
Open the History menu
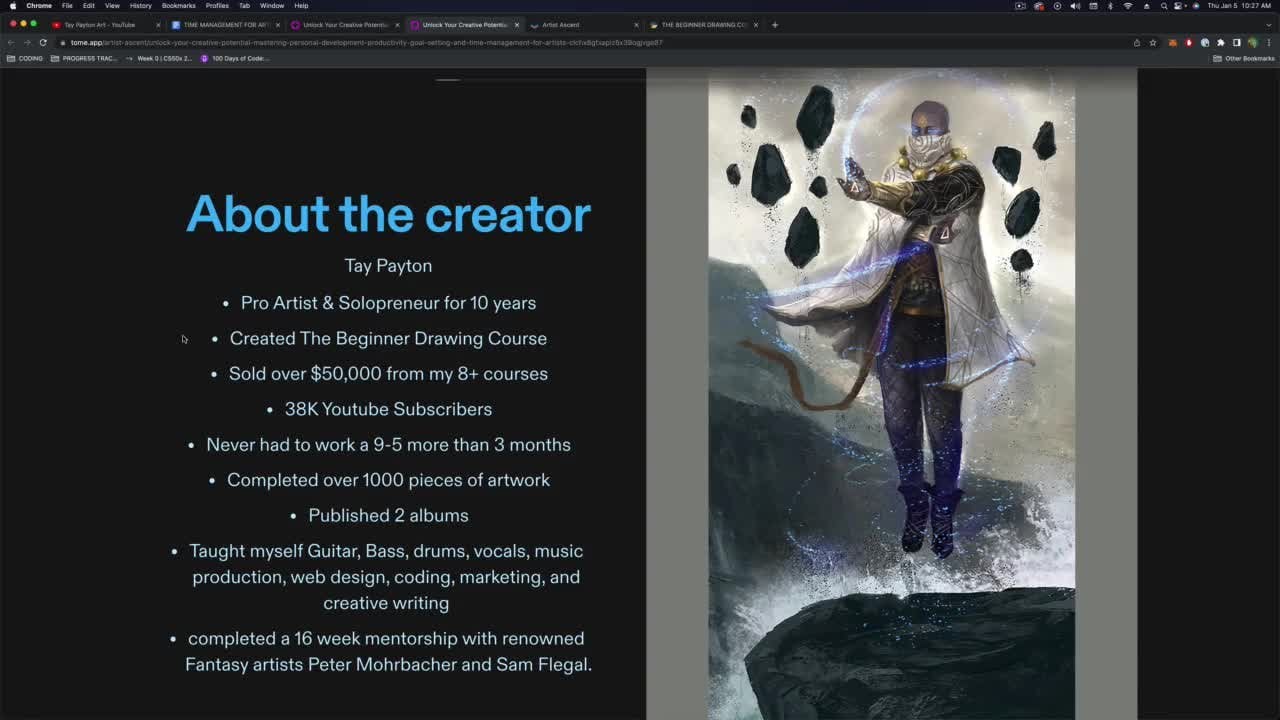point(140,6)
